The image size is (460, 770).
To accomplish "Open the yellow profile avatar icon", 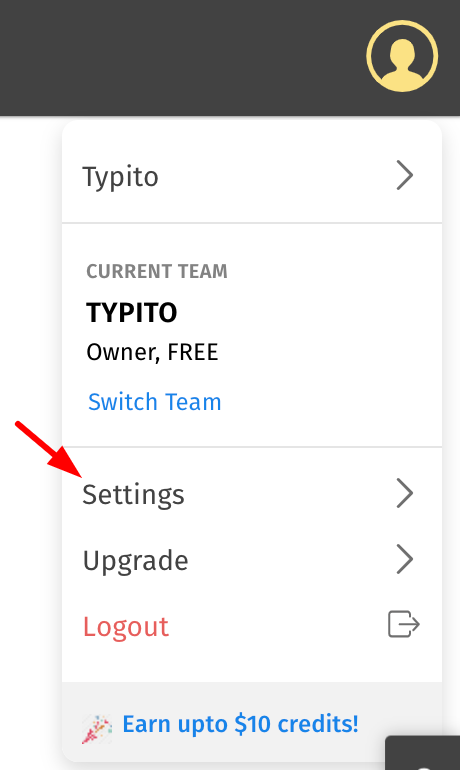I will (402, 56).
